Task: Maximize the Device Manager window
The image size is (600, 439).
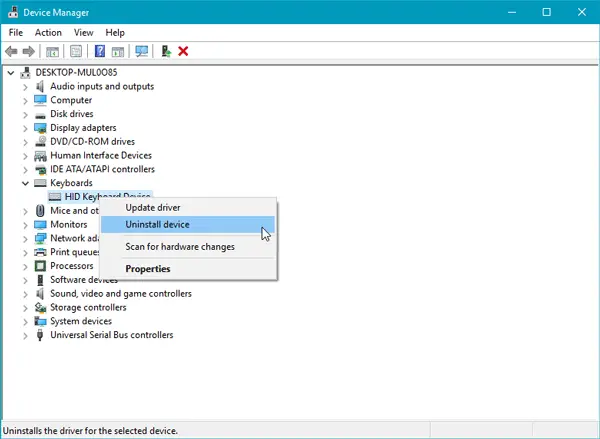Action: click(546, 12)
